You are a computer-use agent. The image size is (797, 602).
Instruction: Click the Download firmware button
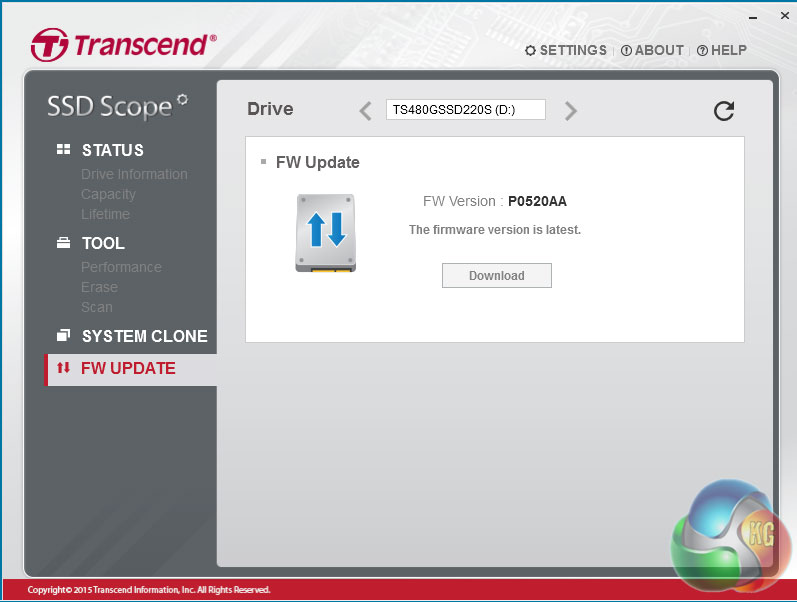coord(497,276)
